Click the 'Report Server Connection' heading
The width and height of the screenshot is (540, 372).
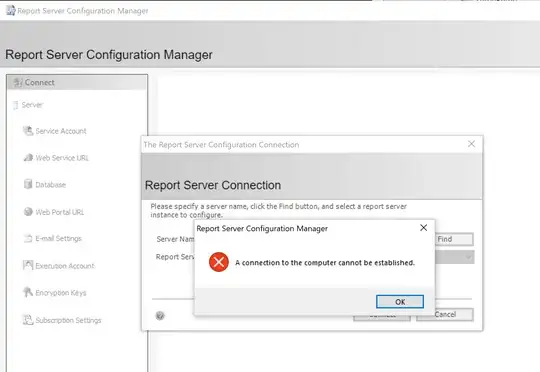click(x=213, y=185)
